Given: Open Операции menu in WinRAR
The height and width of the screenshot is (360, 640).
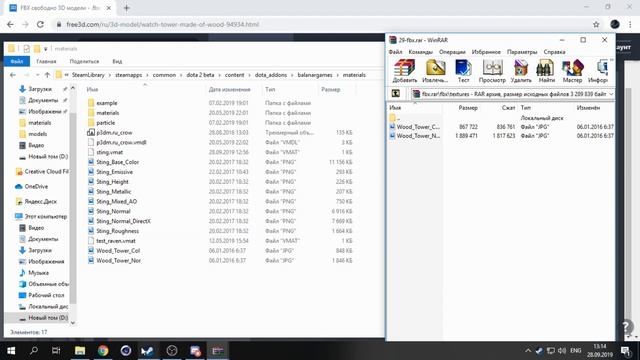Looking at the screenshot, I should 452,52.
